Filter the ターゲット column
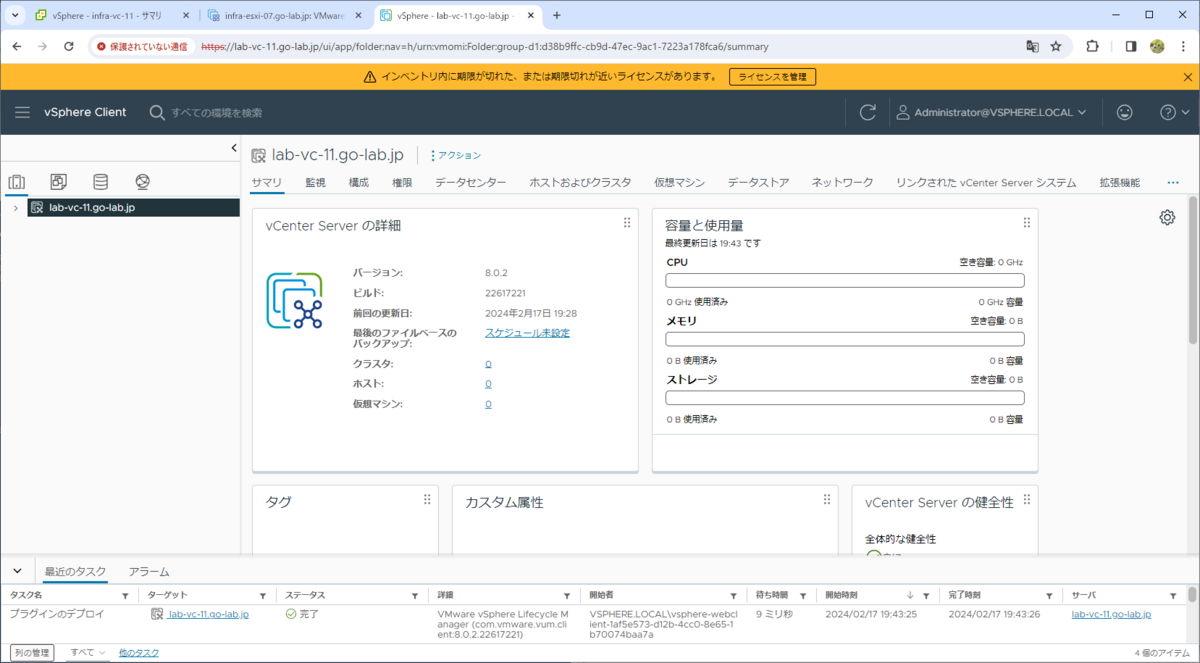 coord(263,595)
